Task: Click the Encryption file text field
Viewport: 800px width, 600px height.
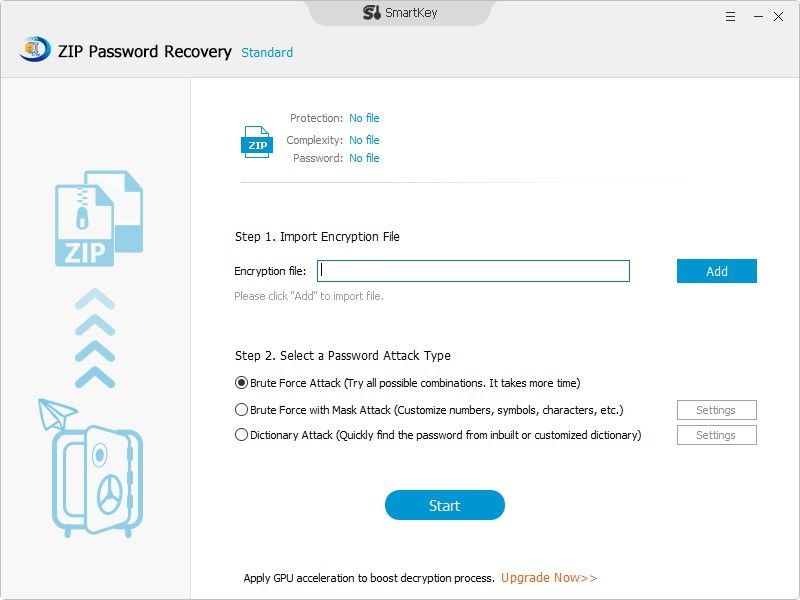Action: pyautogui.click(x=473, y=271)
